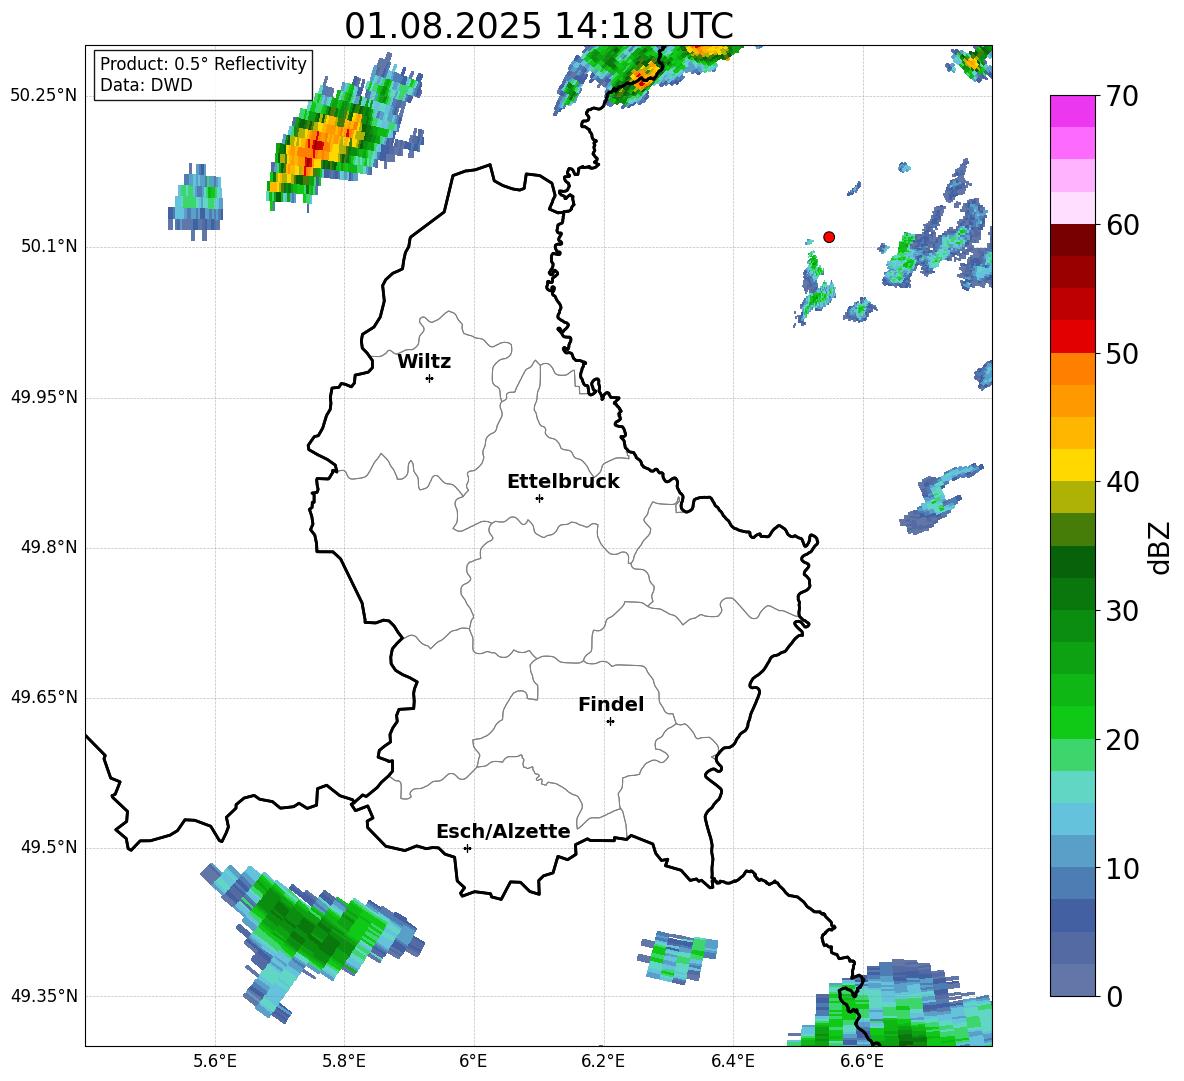1184x1081 pixels.
Task: Click the Findel city label
Action: pyautogui.click(x=611, y=704)
